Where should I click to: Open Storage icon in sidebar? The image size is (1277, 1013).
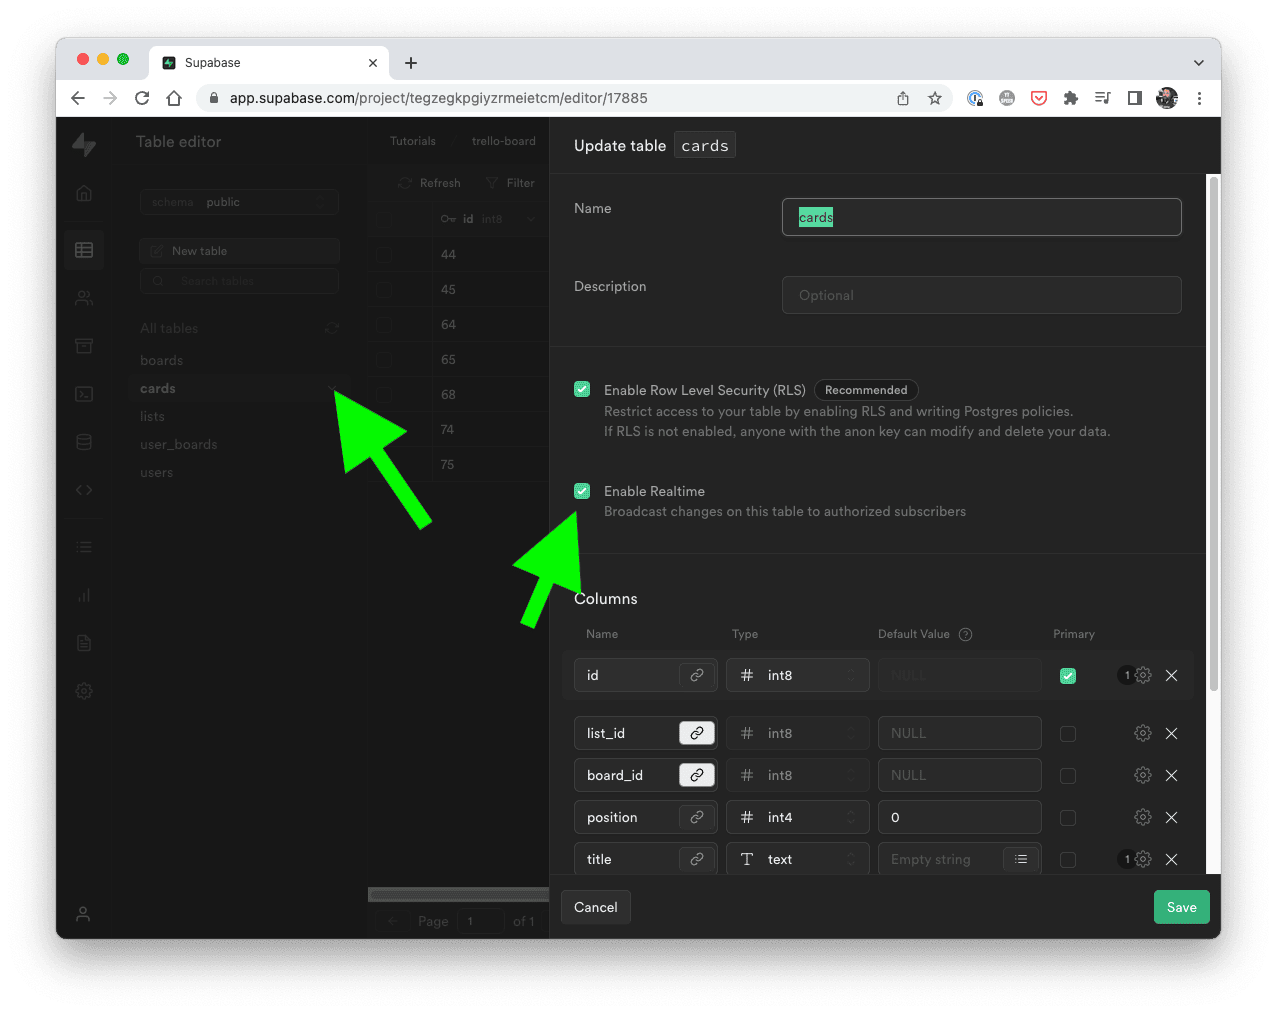click(x=84, y=346)
